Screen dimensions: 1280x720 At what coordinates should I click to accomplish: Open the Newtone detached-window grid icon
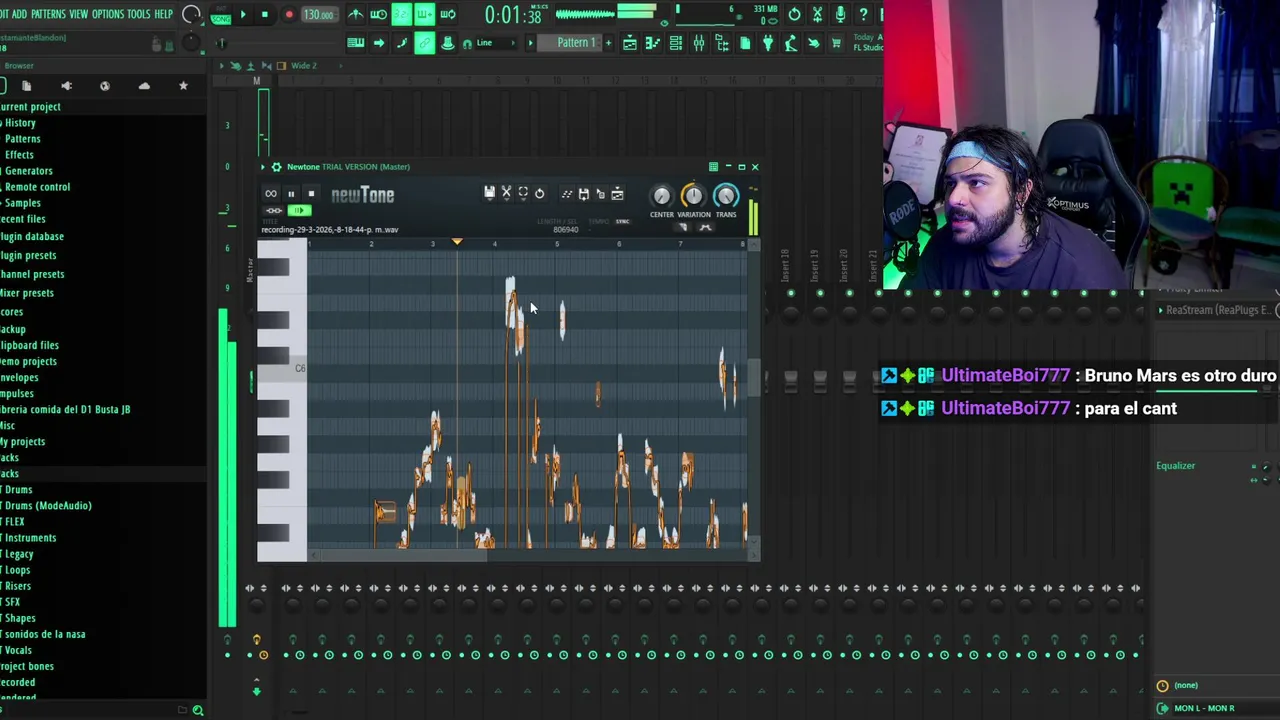click(x=713, y=167)
